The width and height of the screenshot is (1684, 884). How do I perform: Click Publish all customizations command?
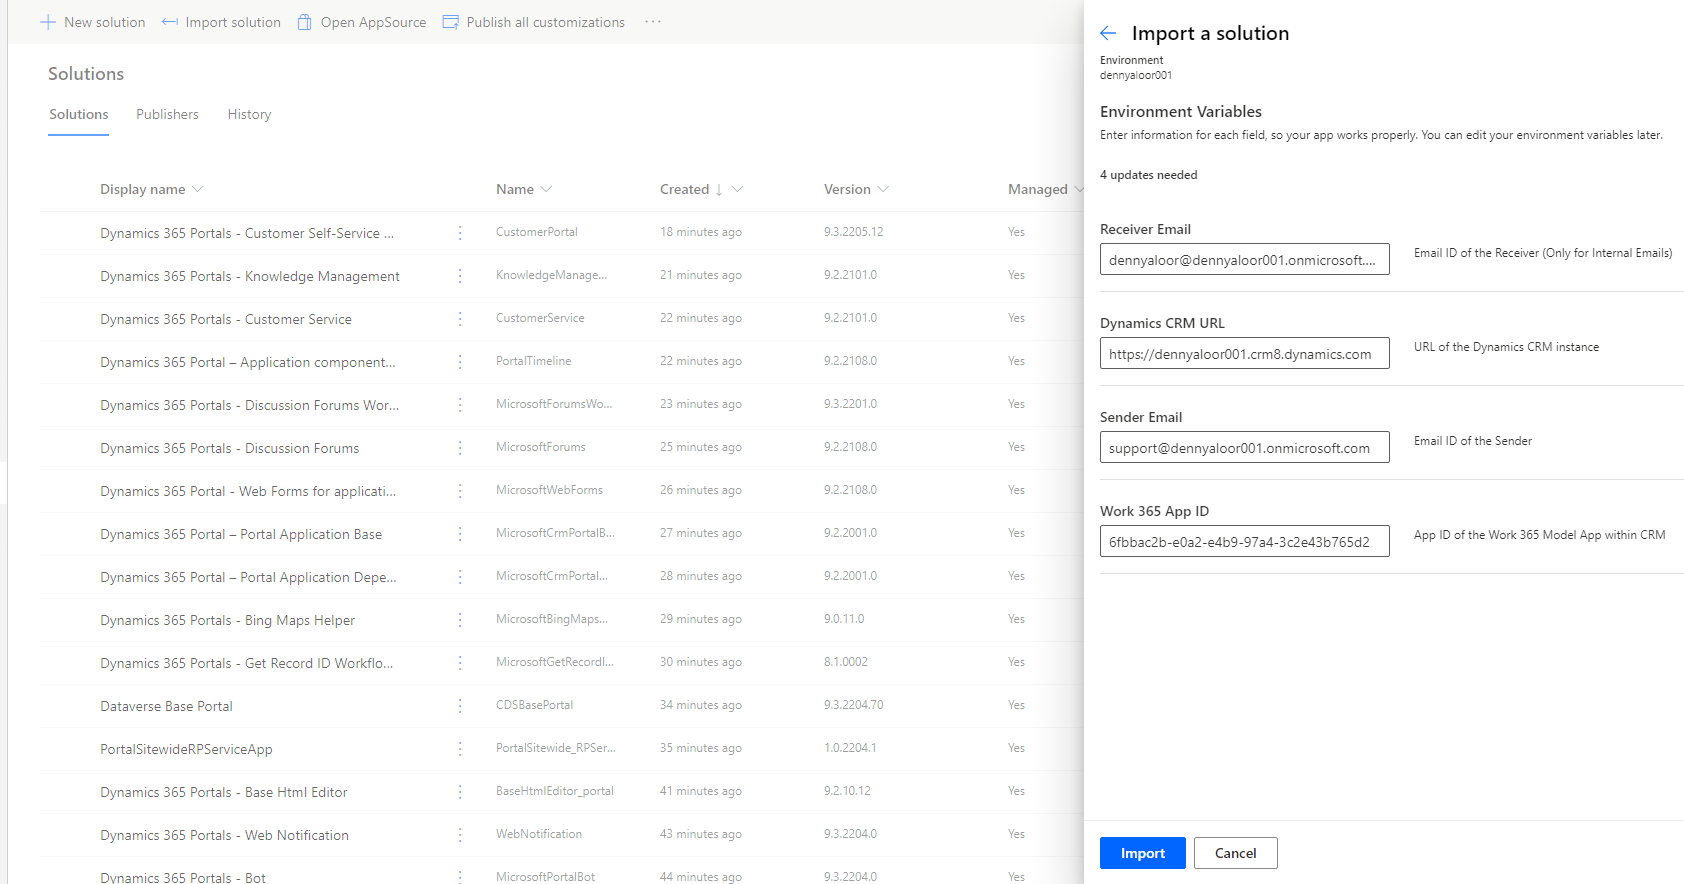coord(534,22)
